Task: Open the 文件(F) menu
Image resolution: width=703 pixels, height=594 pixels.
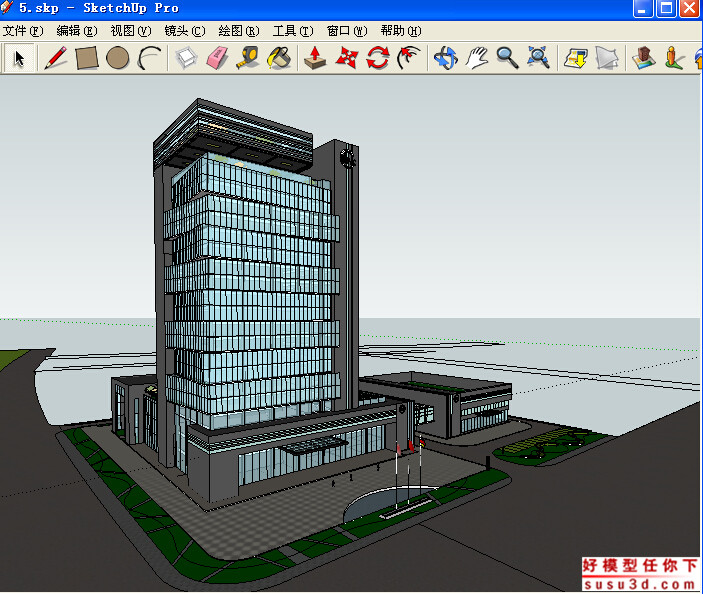Action: point(23,31)
